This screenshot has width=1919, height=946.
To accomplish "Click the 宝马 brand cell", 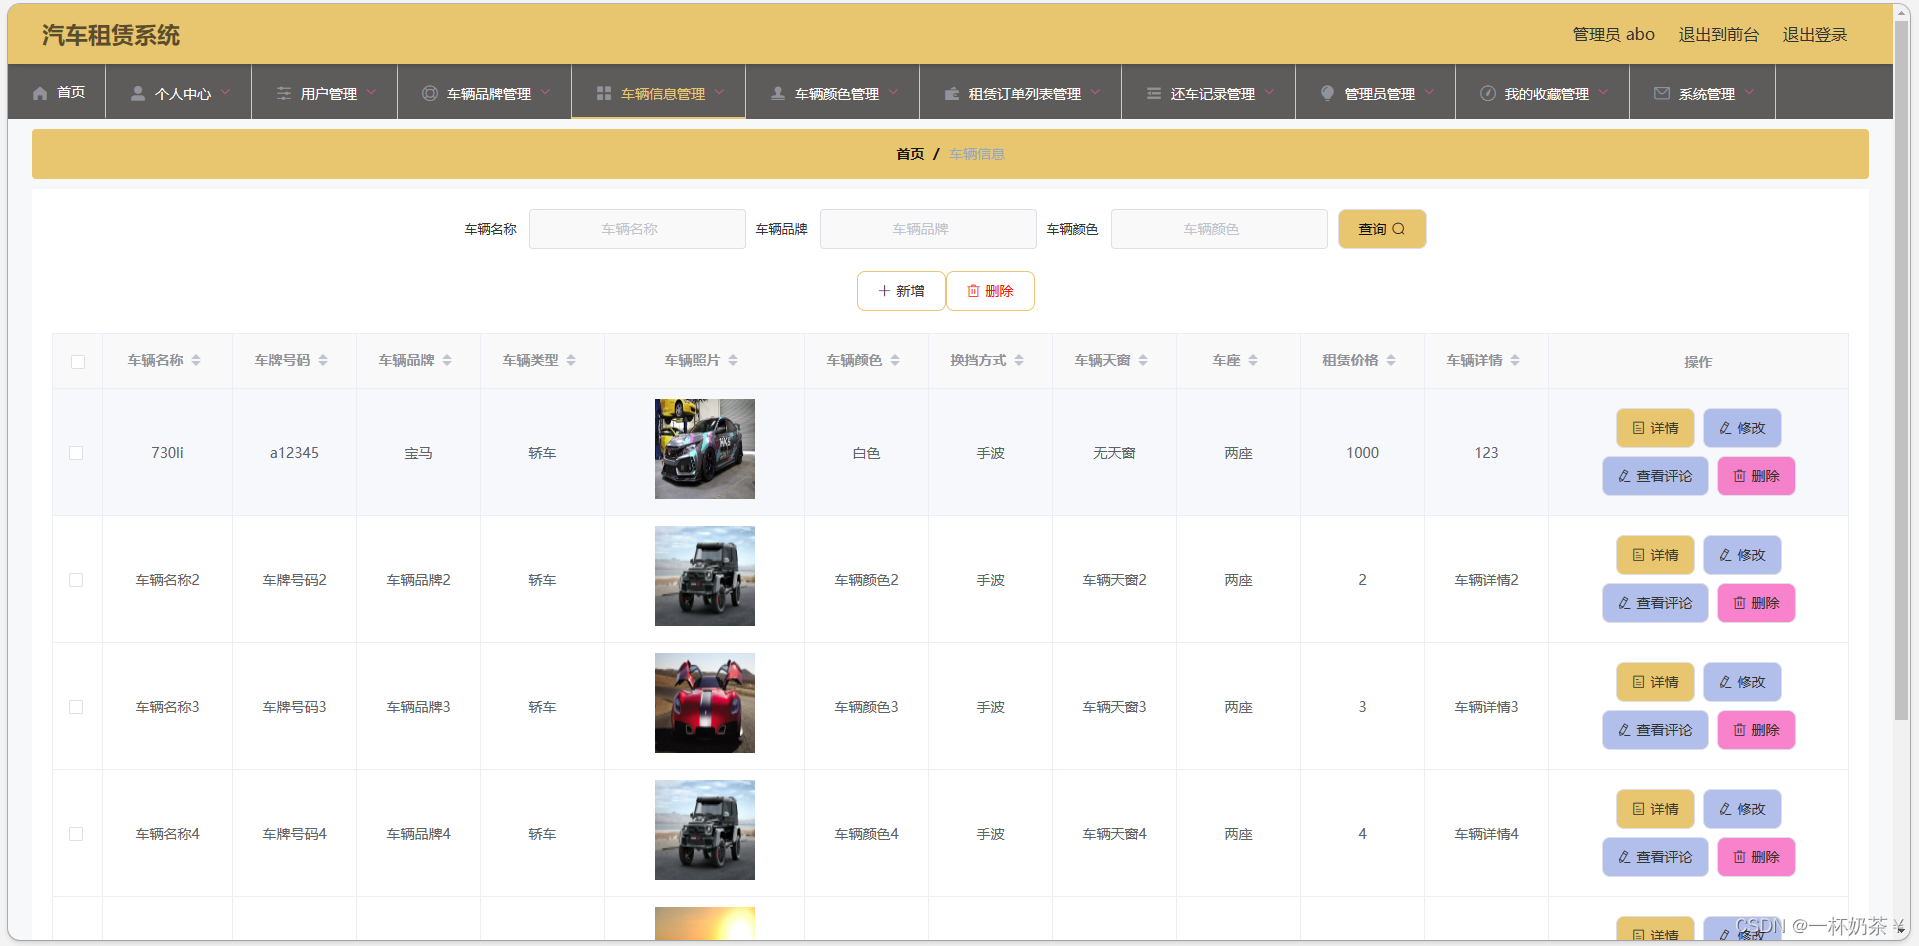I will 418,453.
